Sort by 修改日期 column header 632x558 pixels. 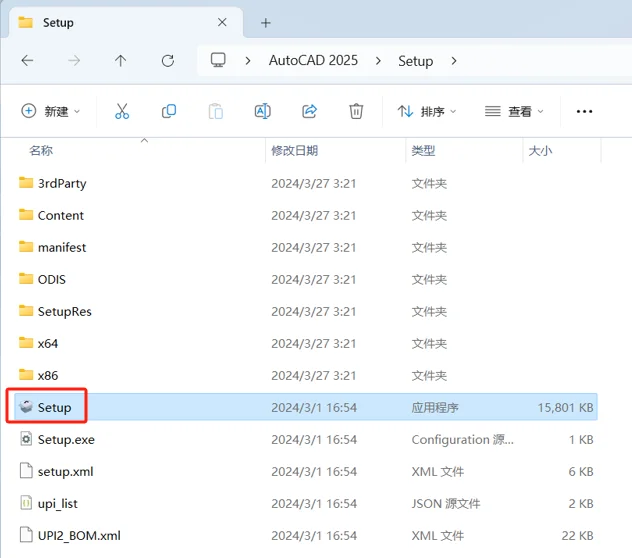click(295, 151)
